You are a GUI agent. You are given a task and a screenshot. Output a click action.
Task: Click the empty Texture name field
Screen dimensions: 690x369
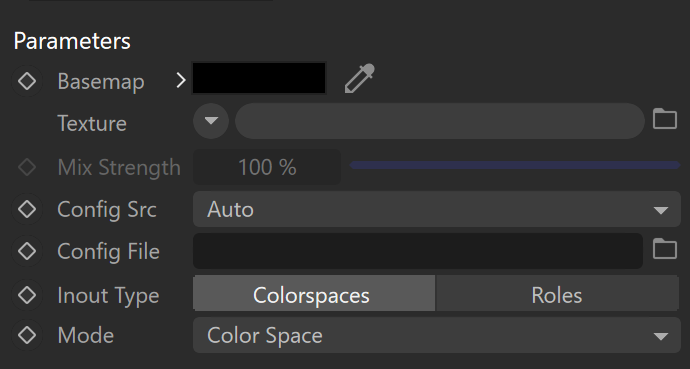coord(440,121)
